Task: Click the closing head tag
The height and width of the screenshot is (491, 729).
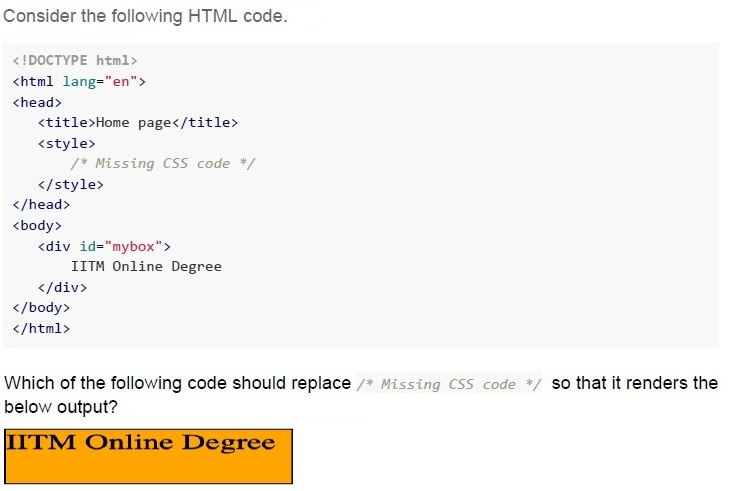Action: (41, 205)
